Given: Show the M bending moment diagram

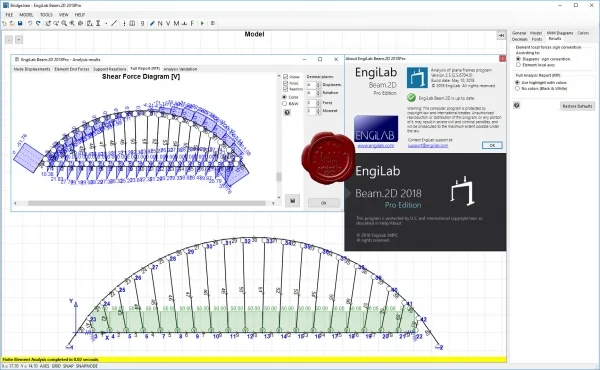Looking at the screenshot, I should [x=176, y=23].
